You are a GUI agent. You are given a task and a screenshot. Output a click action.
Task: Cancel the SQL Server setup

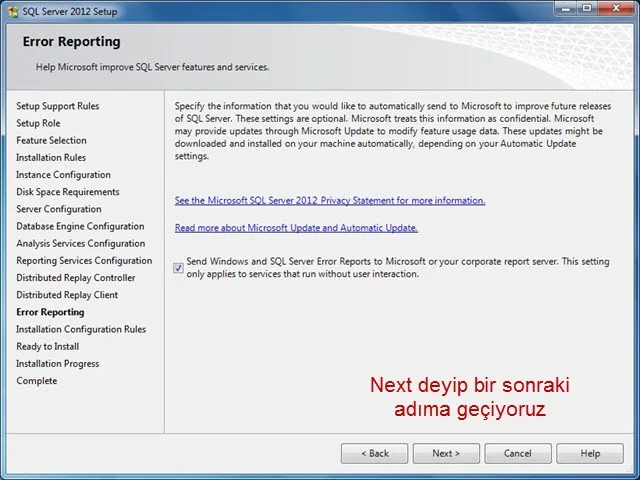click(518, 453)
